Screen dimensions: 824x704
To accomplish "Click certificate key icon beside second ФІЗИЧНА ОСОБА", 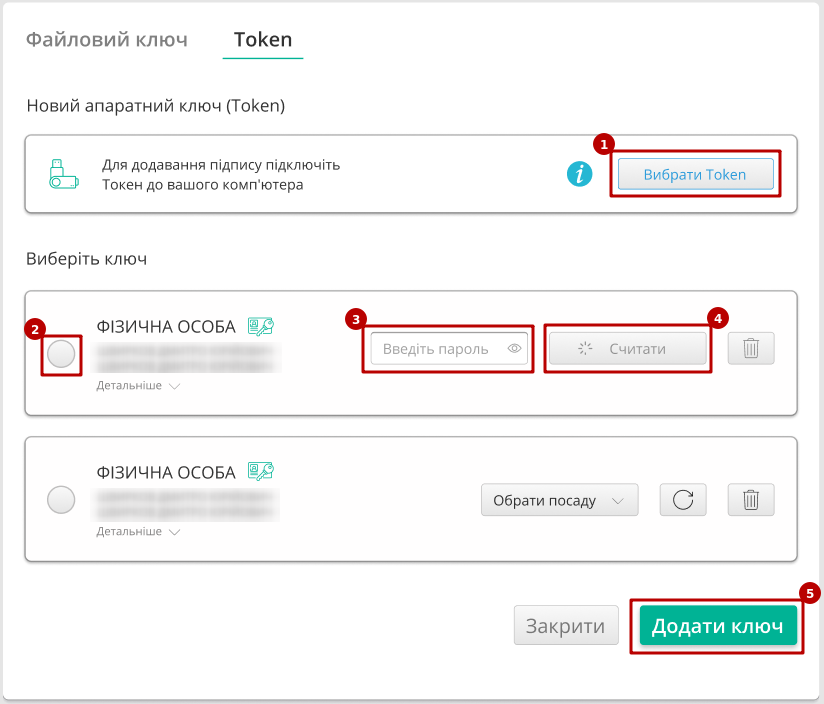I will tap(261, 471).
